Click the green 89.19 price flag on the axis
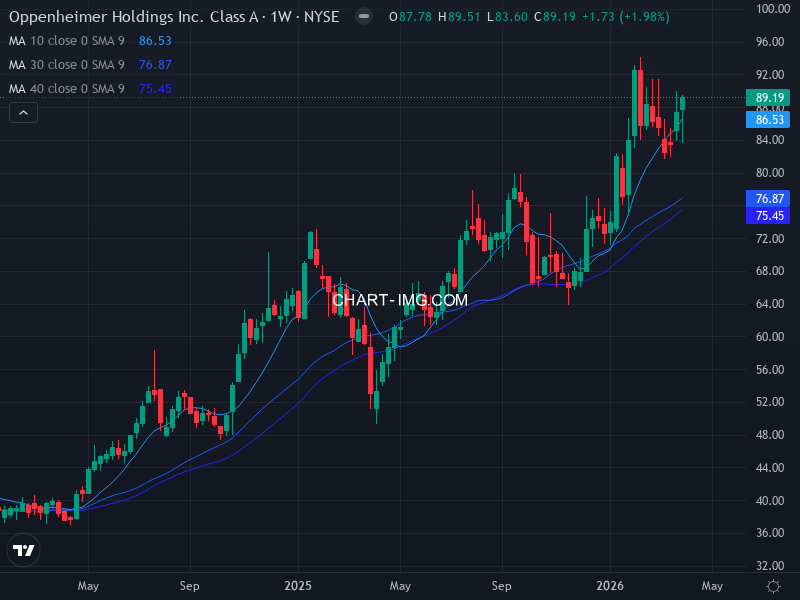The image size is (800, 600). coord(766,97)
